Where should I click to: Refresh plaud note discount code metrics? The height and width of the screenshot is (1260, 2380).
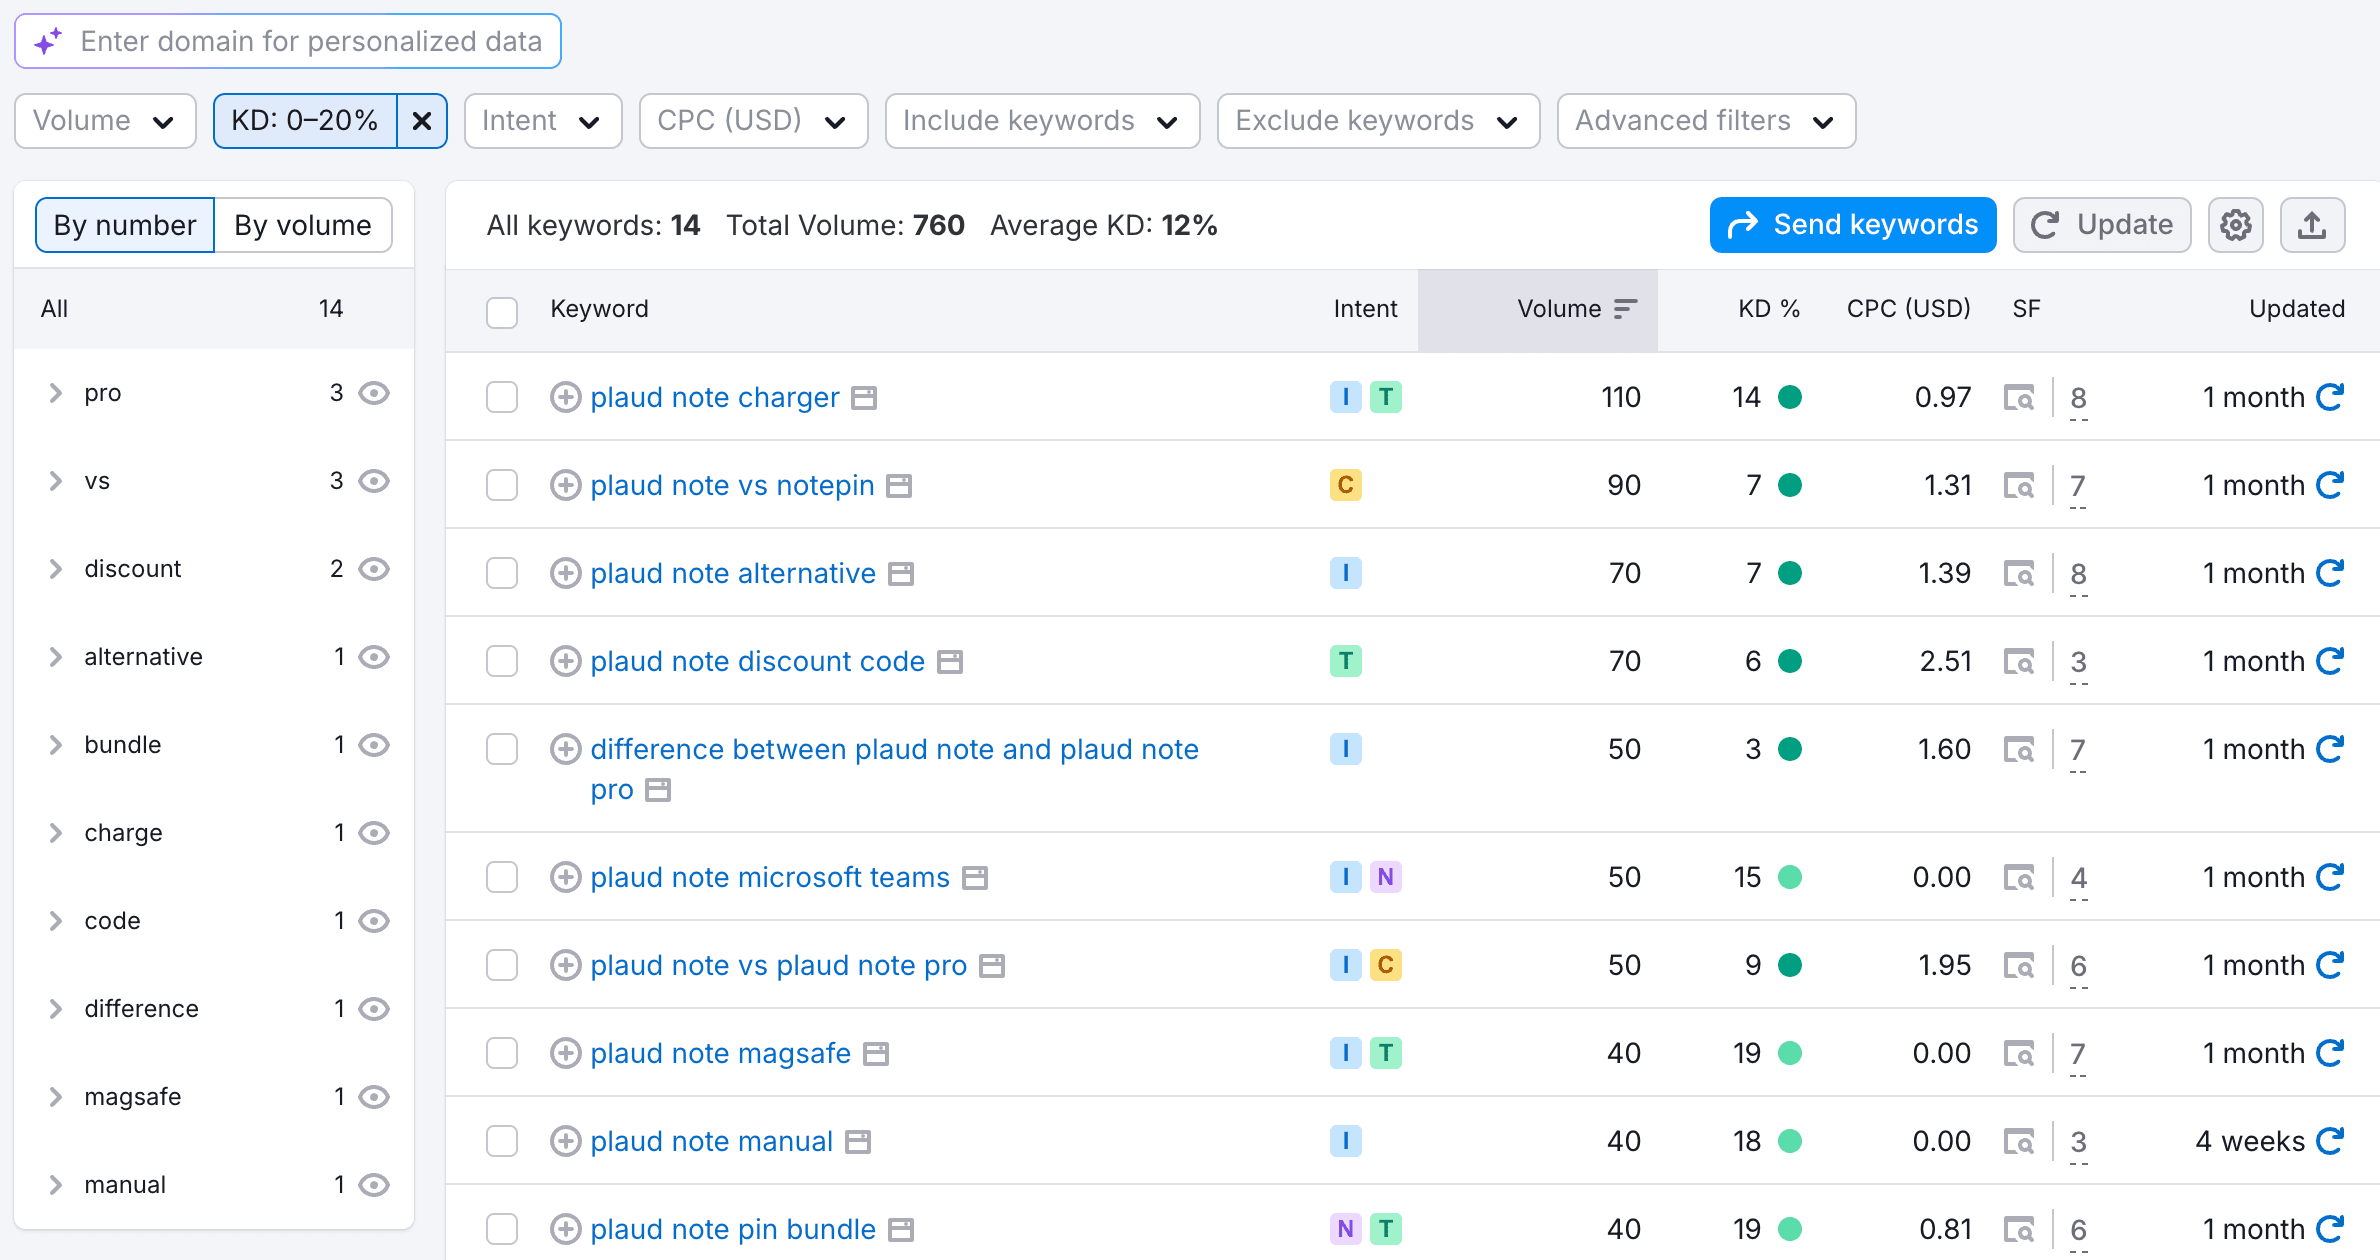pyautogui.click(x=2330, y=661)
